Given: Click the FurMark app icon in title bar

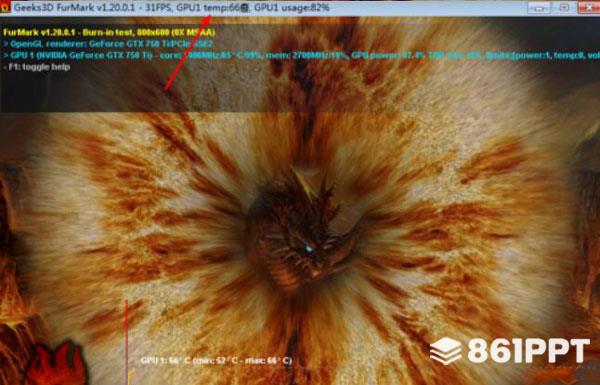Looking at the screenshot, I should pos(5,7).
